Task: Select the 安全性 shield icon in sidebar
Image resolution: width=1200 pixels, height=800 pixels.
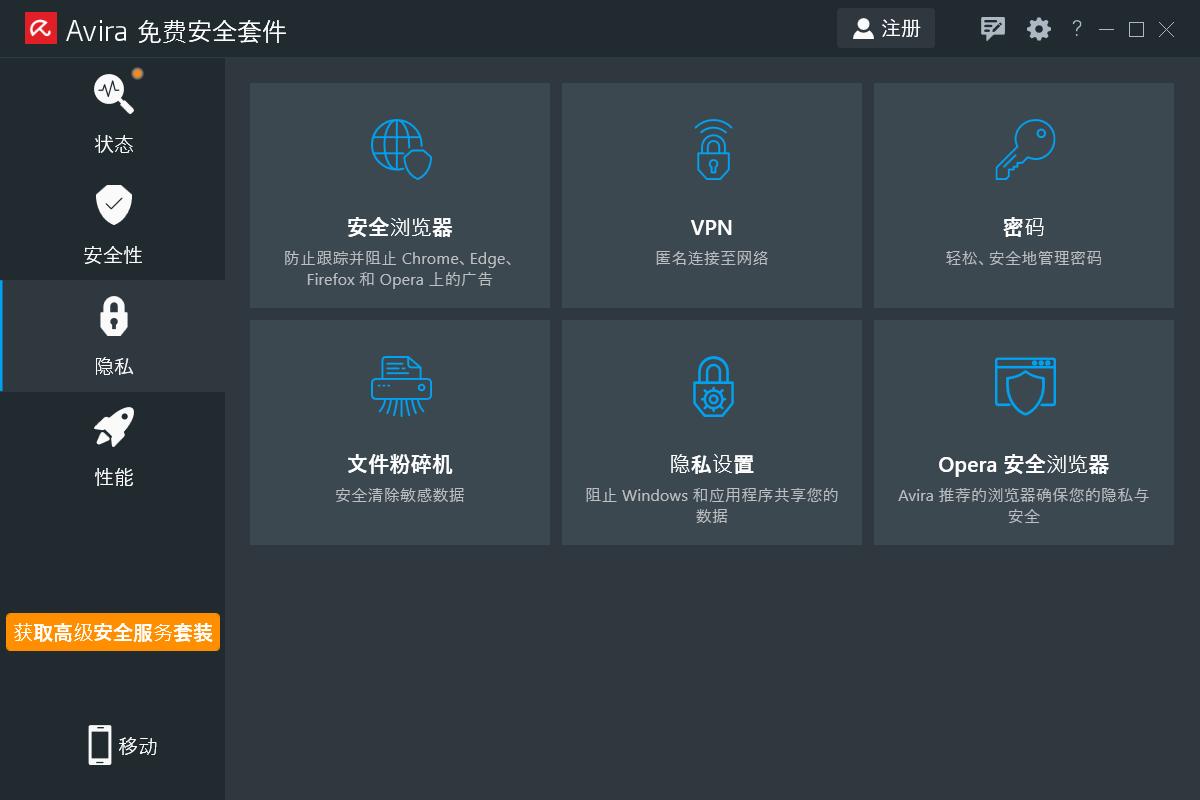Action: tap(113, 204)
